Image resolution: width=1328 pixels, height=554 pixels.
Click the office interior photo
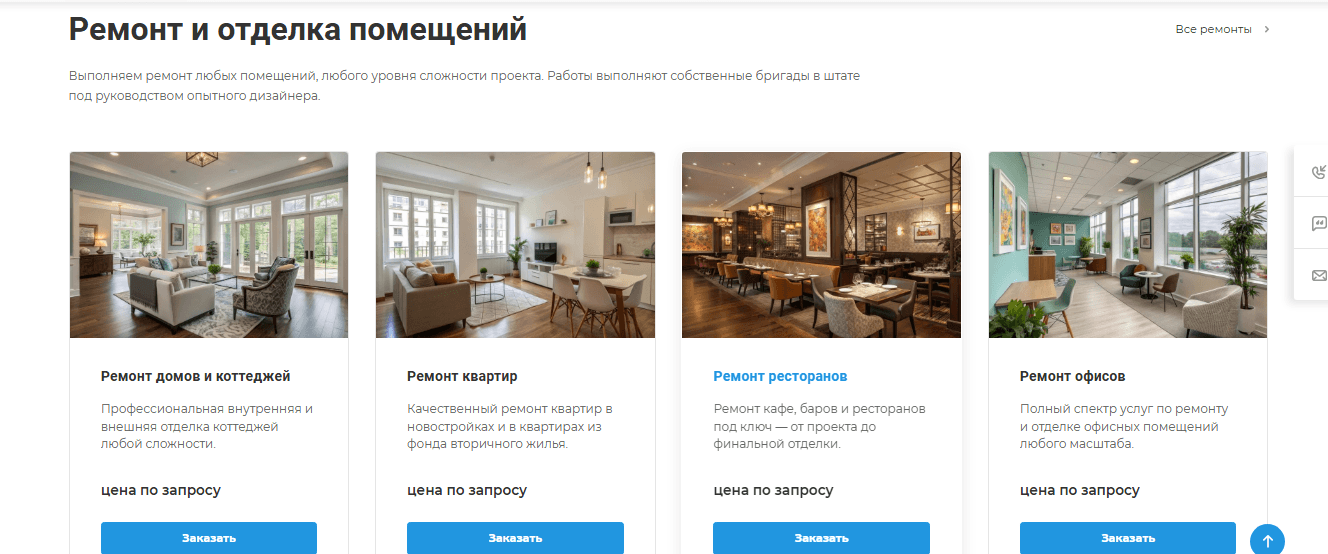(1128, 245)
